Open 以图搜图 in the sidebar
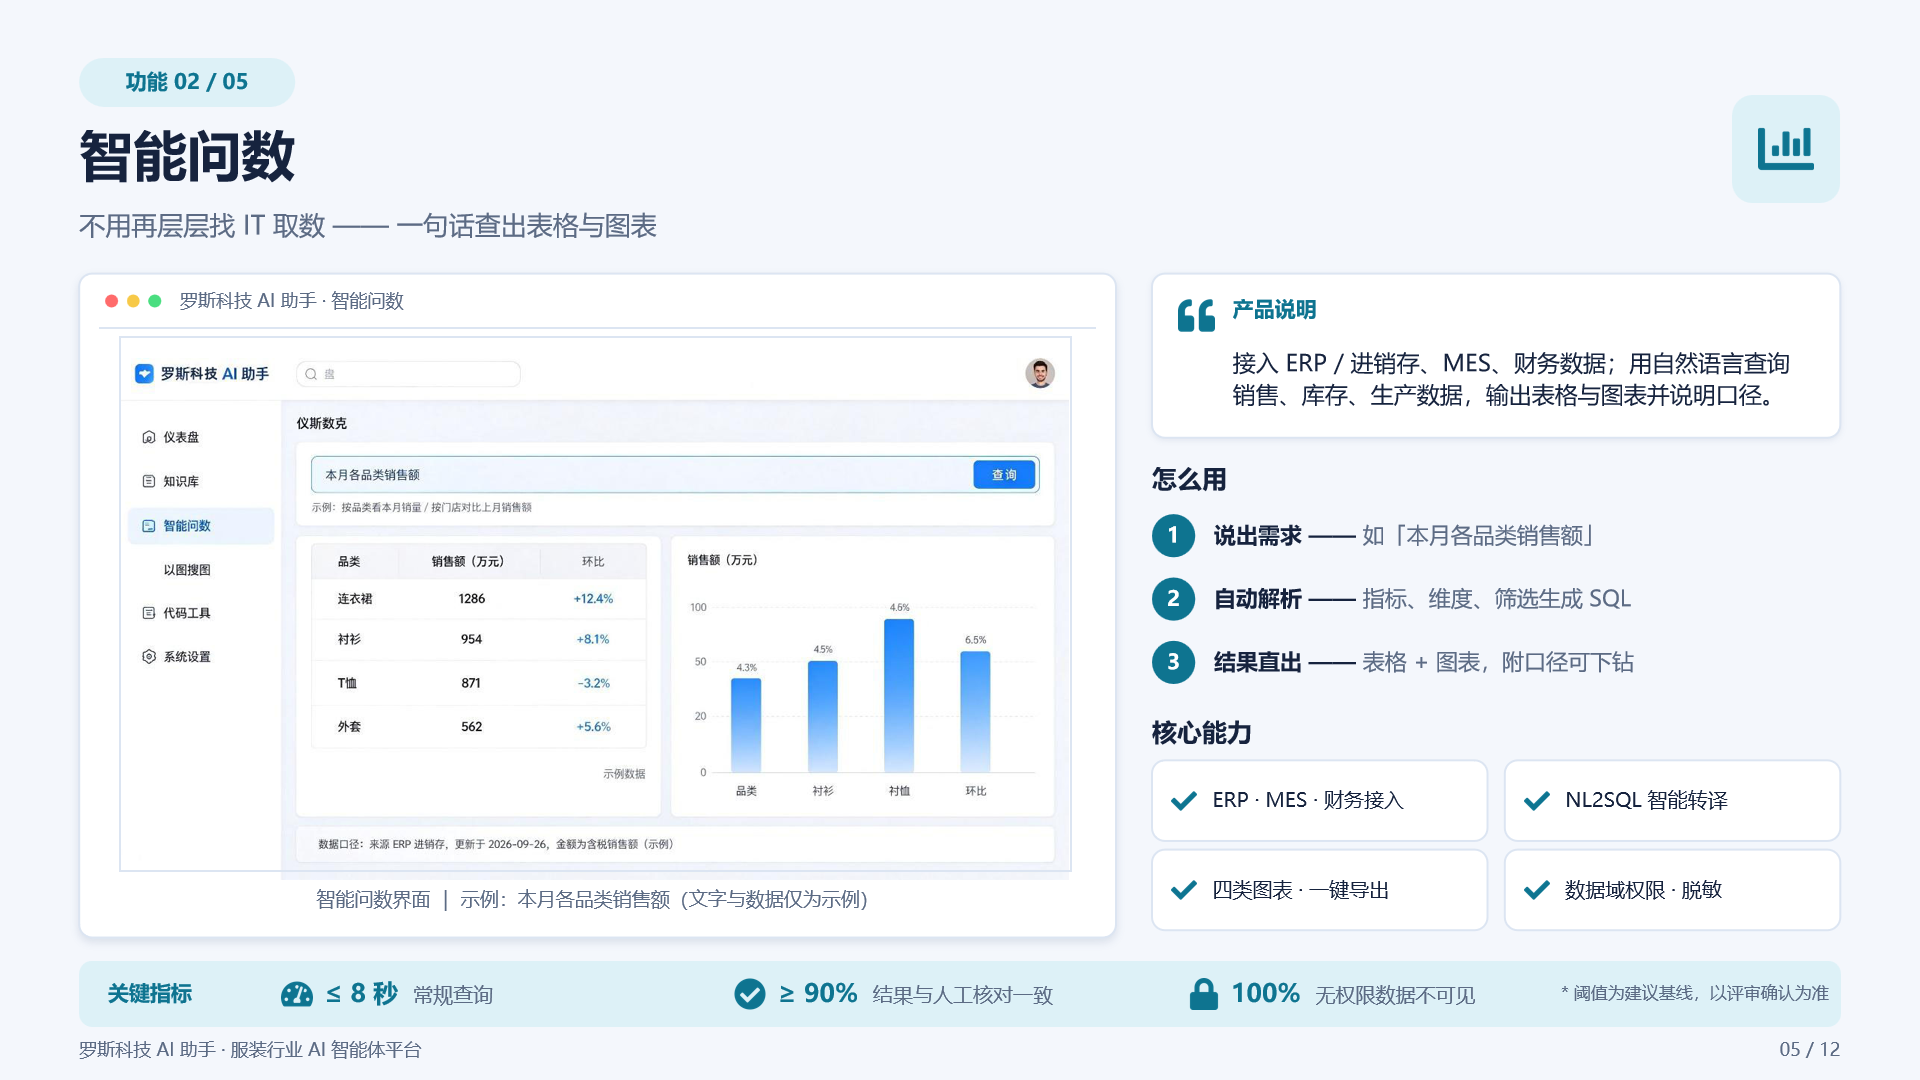Screen dimensions: 1920x1080 [187, 570]
